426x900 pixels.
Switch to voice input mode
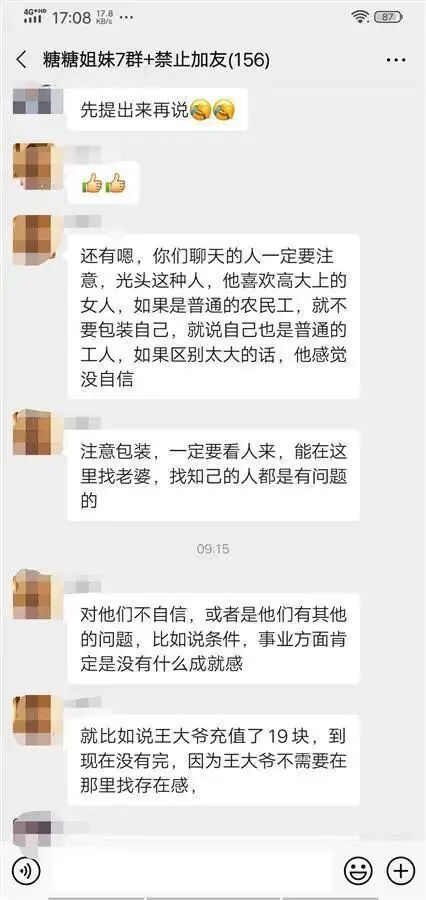coord(25,871)
